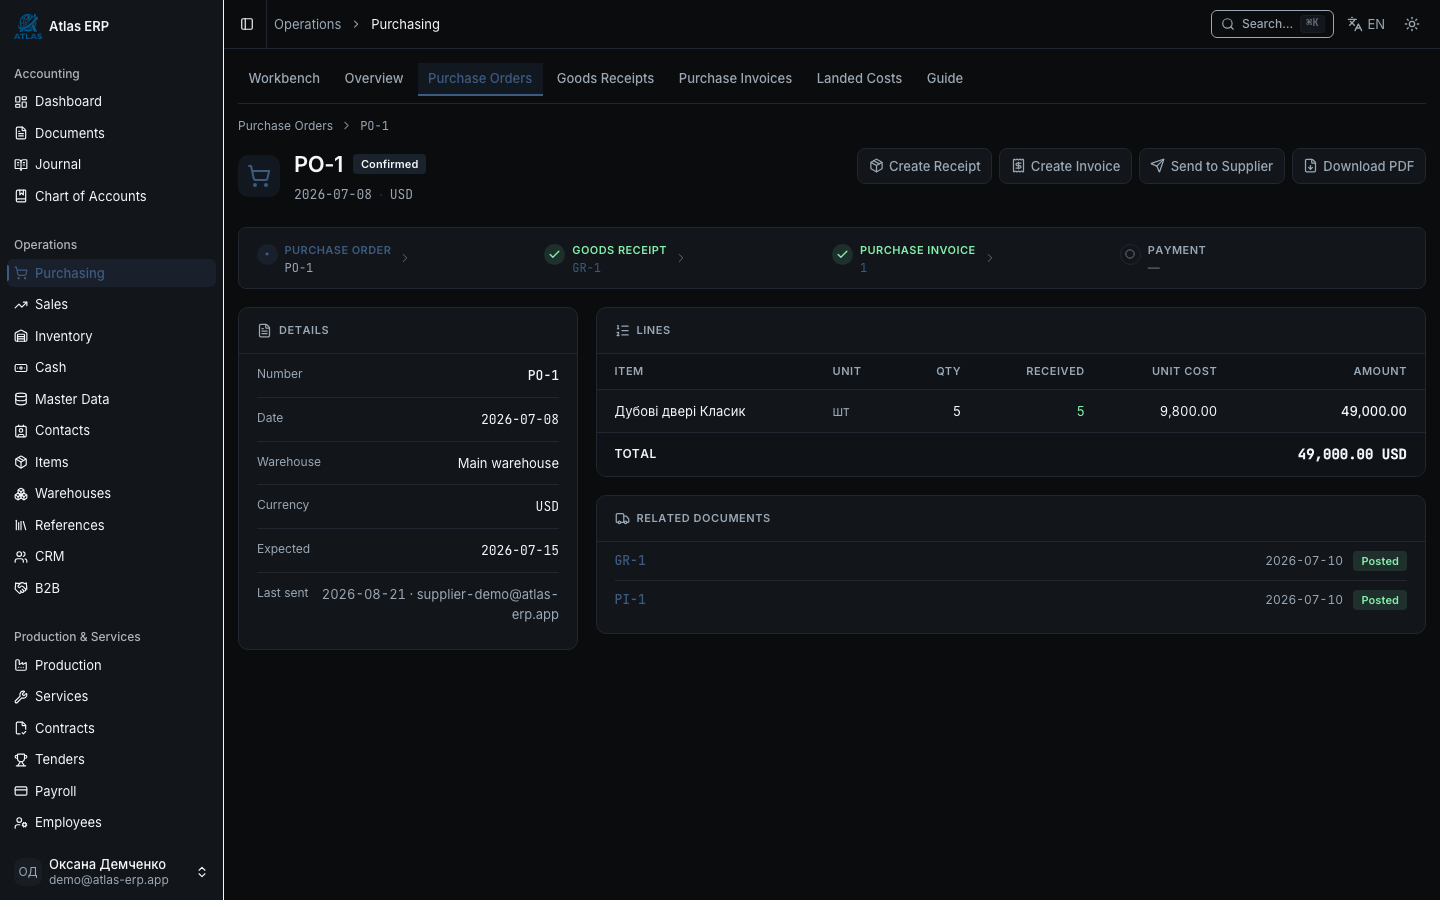Switch to Goods Receipts tab

coord(605,78)
